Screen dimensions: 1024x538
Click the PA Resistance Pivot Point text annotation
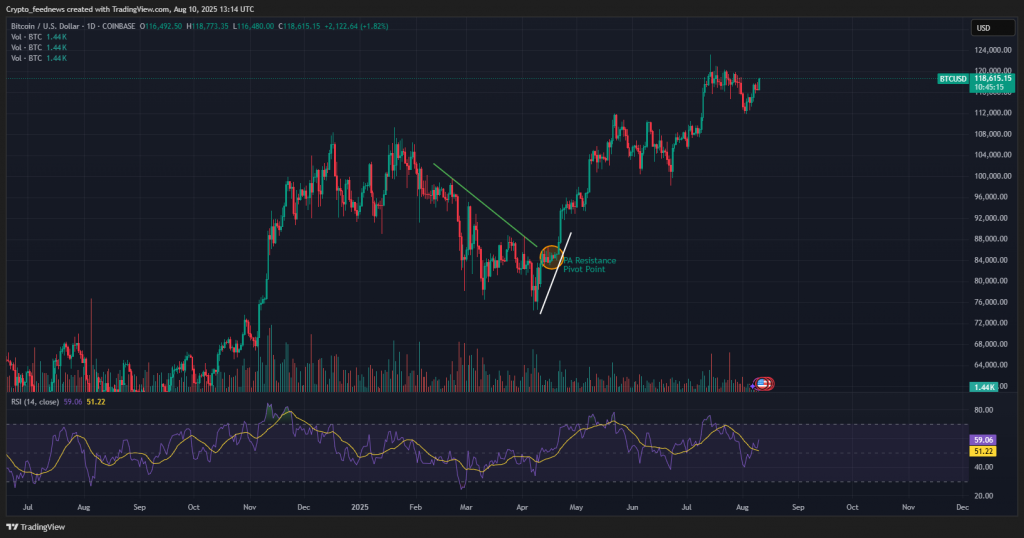[590, 265]
